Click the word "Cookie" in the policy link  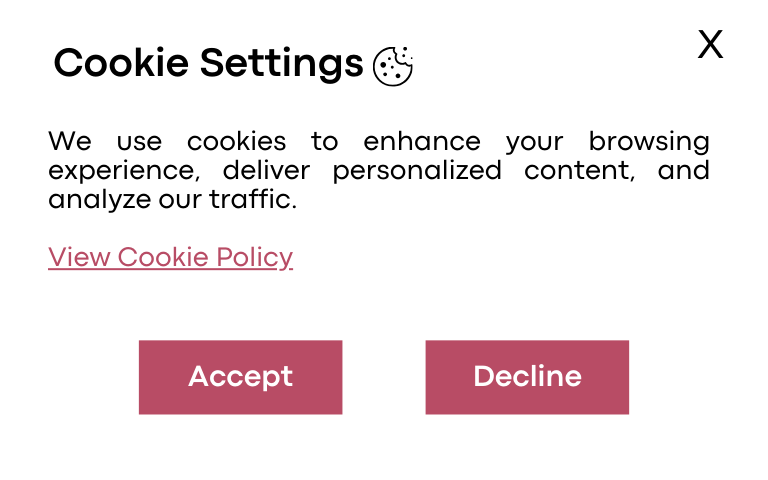pos(163,257)
